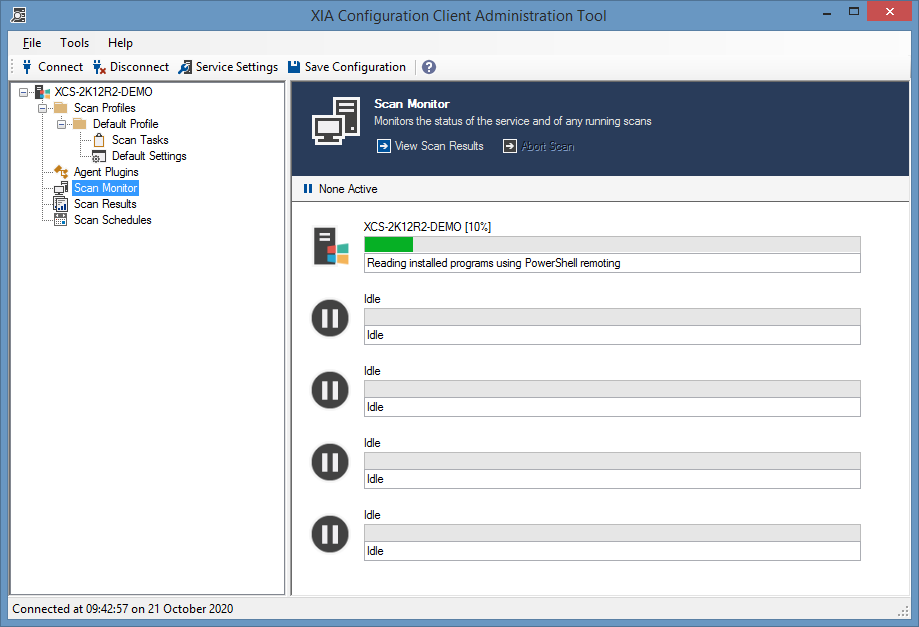Click the second Idle pause circle icon
Image resolution: width=919 pixels, height=627 pixels.
tap(330, 390)
